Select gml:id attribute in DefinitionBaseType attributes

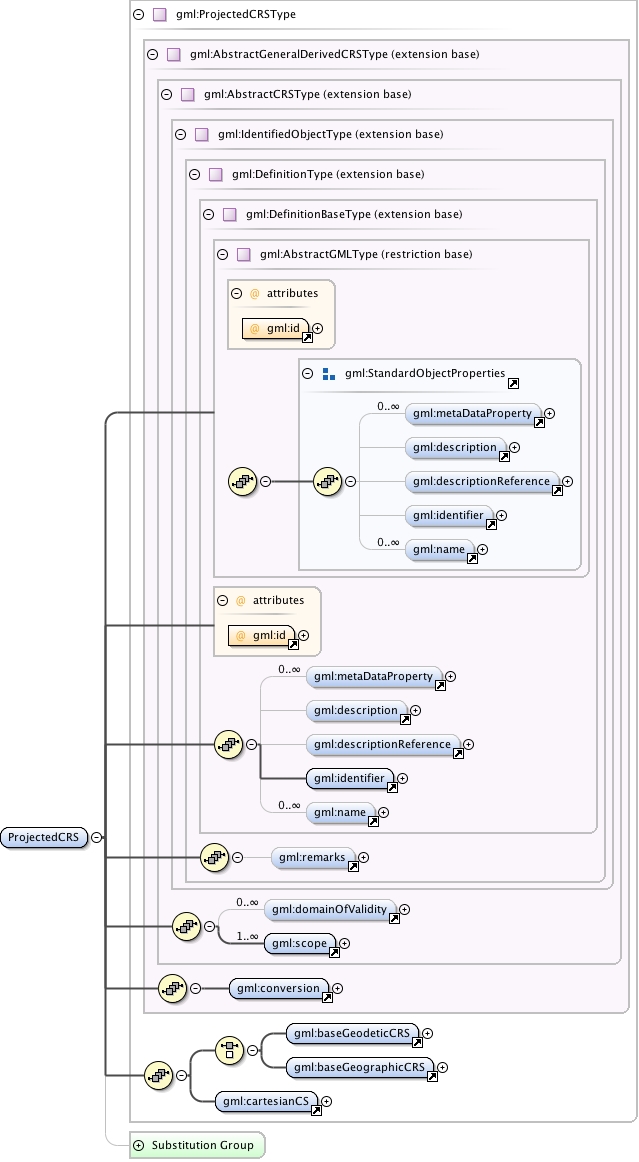(x=262, y=635)
